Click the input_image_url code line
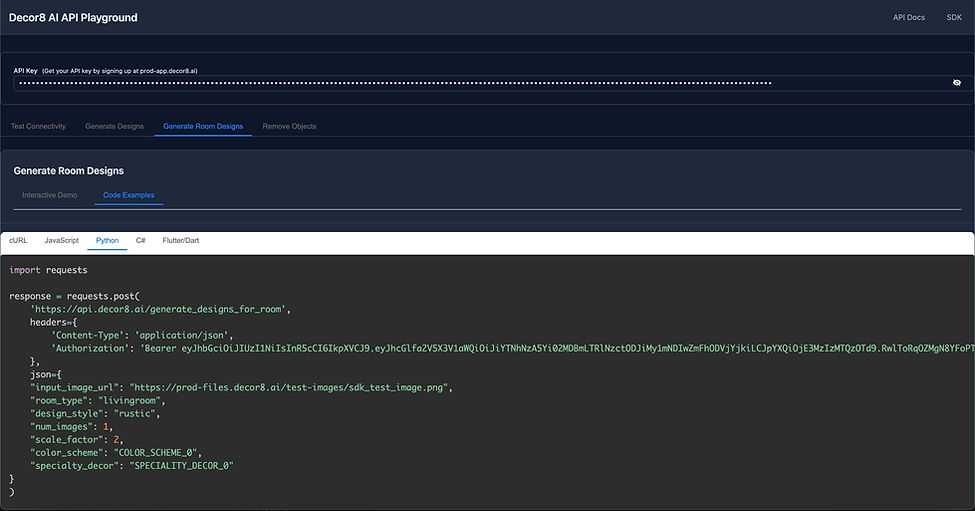975x511 pixels. coord(241,387)
